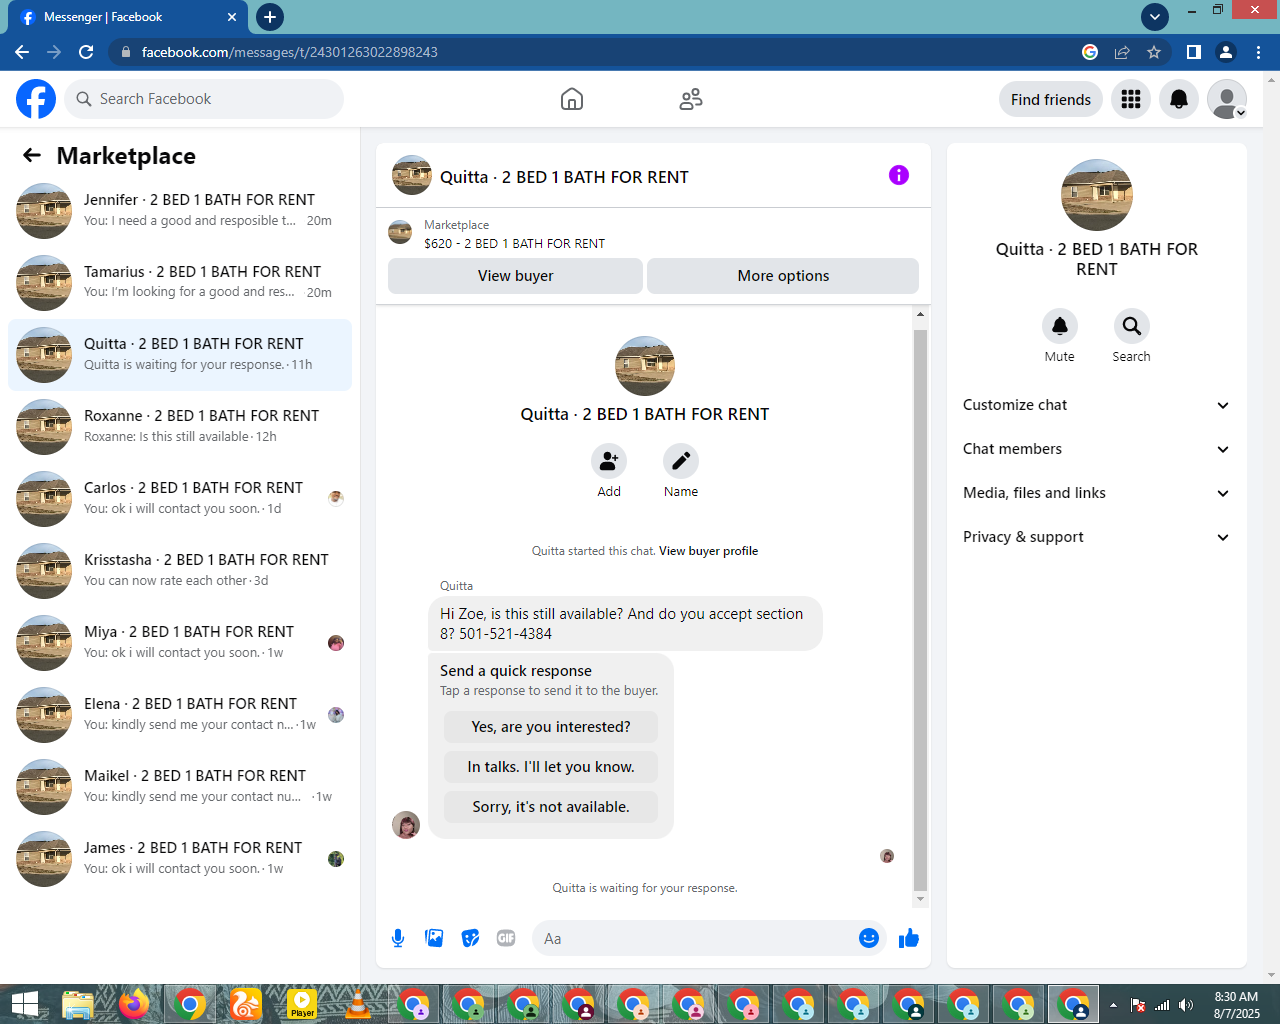Select Quitta's conversation in list
1280x1024 pixels.
pyautogui.click(x=180, y=355)
